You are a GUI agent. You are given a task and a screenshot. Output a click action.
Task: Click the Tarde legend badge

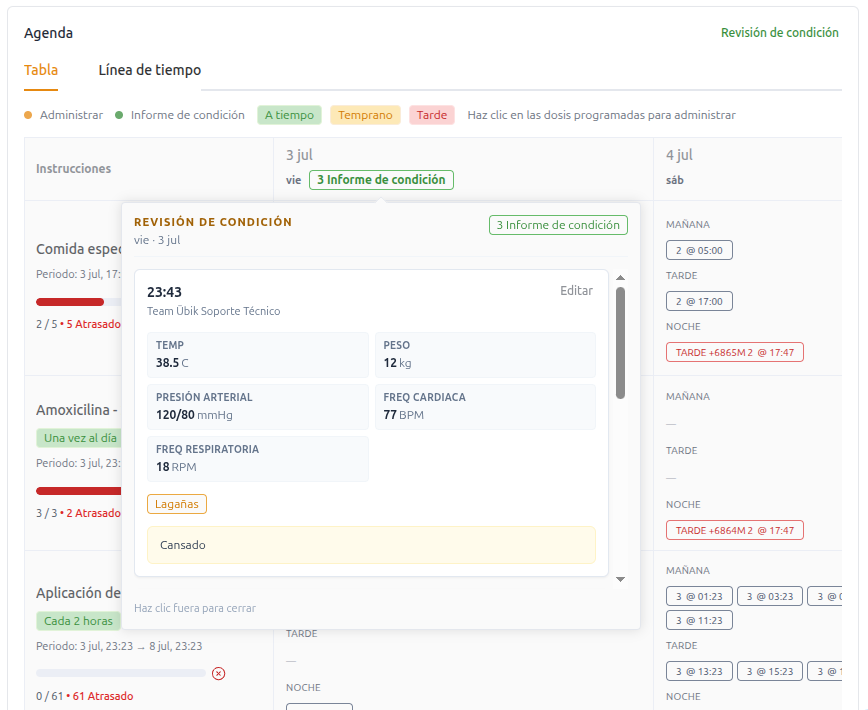pos(432,115)
